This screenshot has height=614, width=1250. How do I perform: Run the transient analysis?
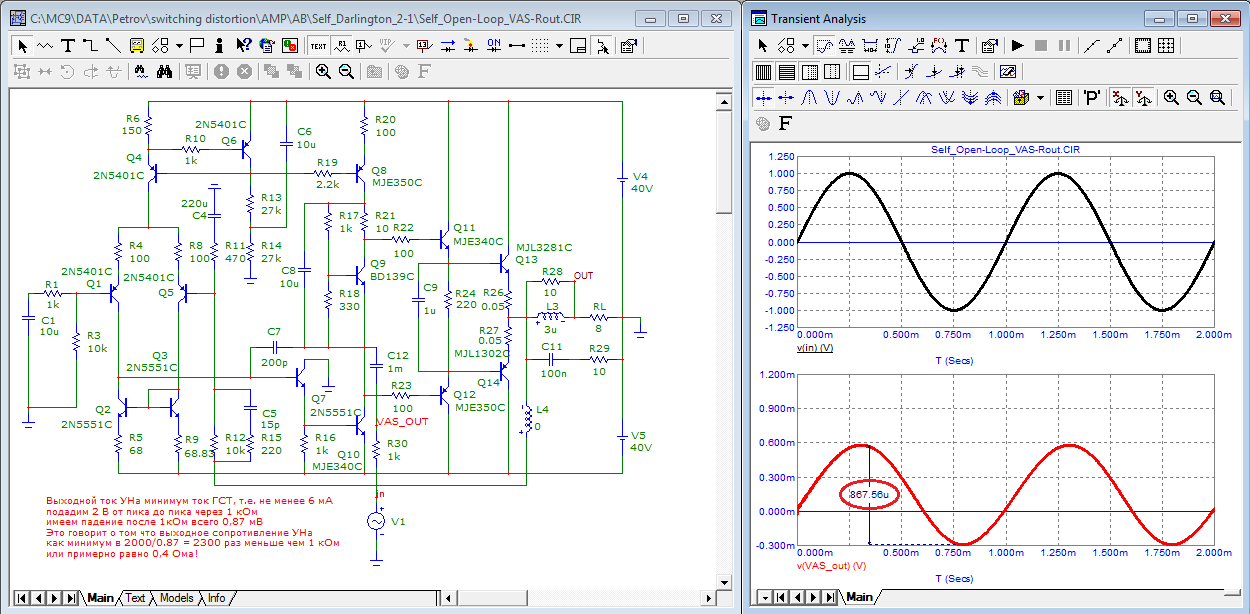(x=1017, y=45)
